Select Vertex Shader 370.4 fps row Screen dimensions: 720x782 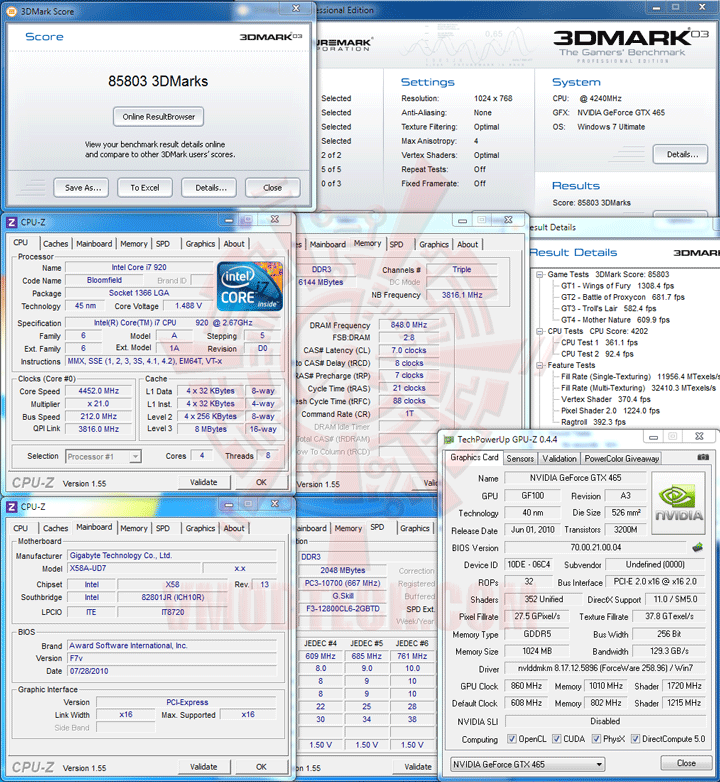coord(606,399)
